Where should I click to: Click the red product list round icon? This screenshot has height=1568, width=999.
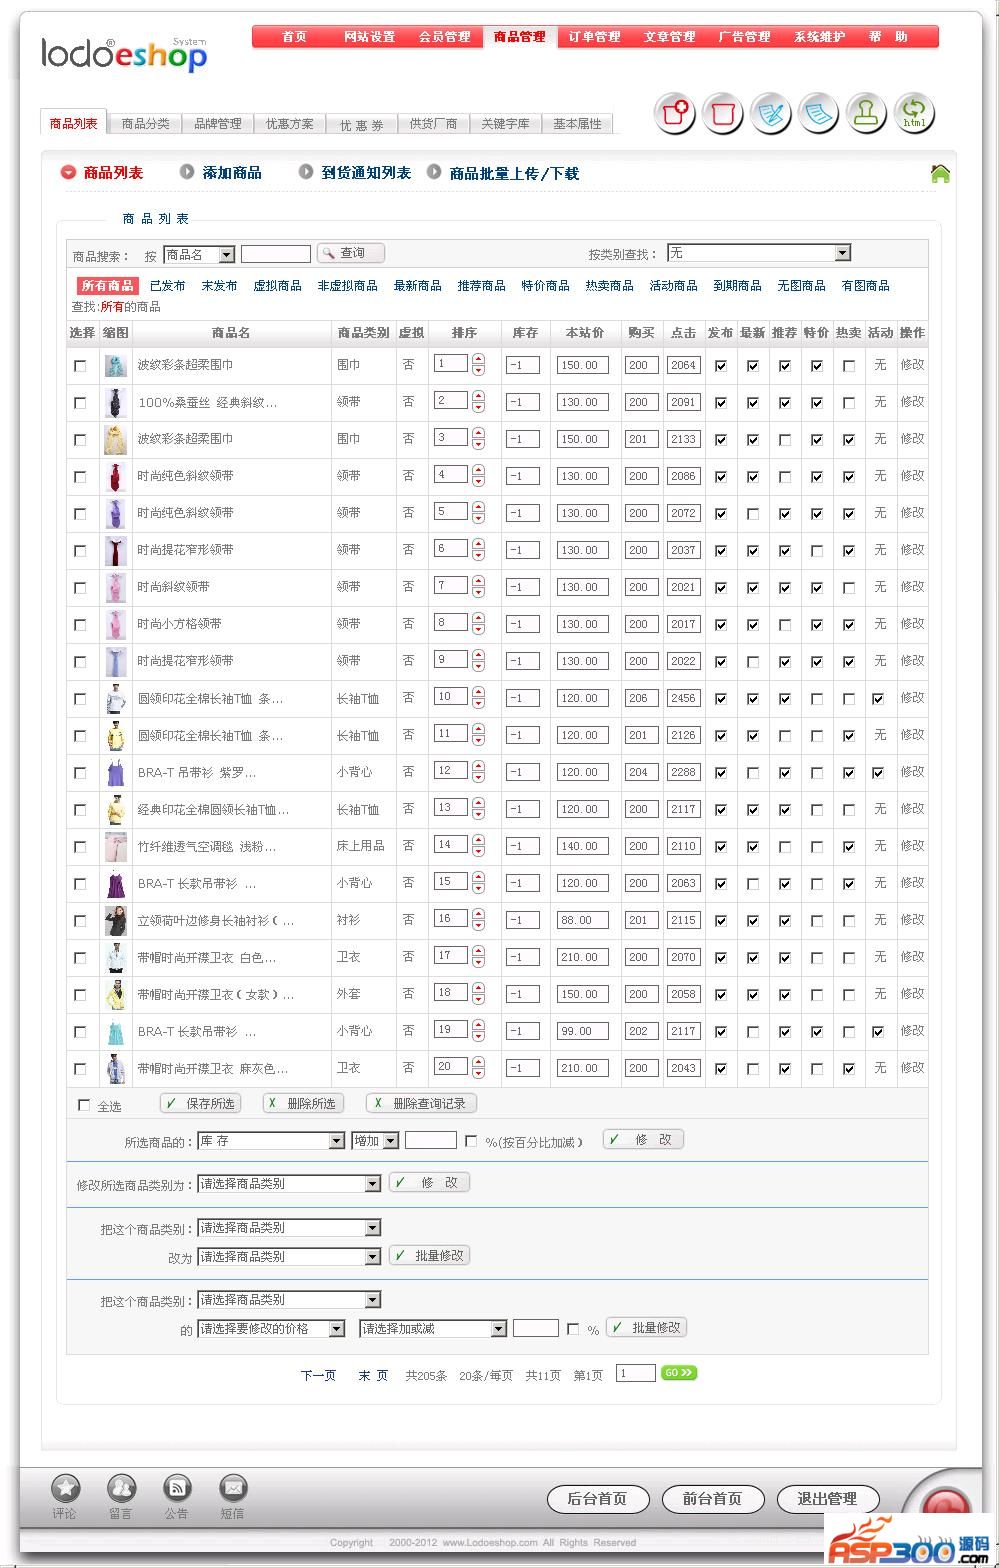(723, 113)
